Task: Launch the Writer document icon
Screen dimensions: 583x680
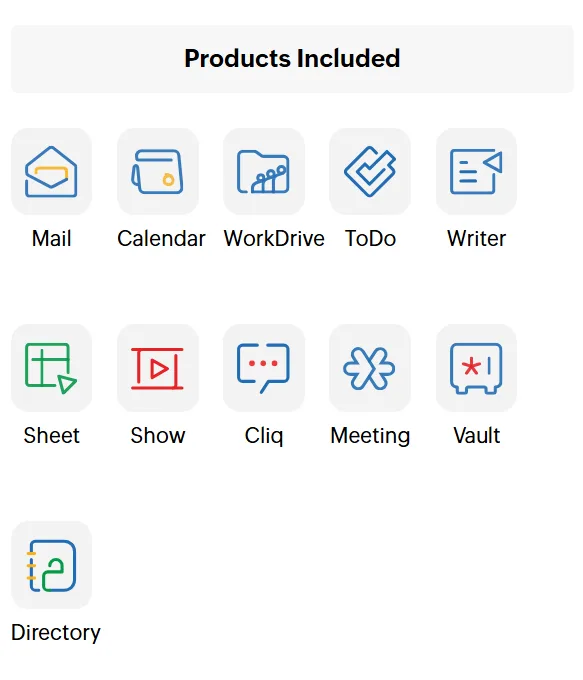Action: (476, 171)
